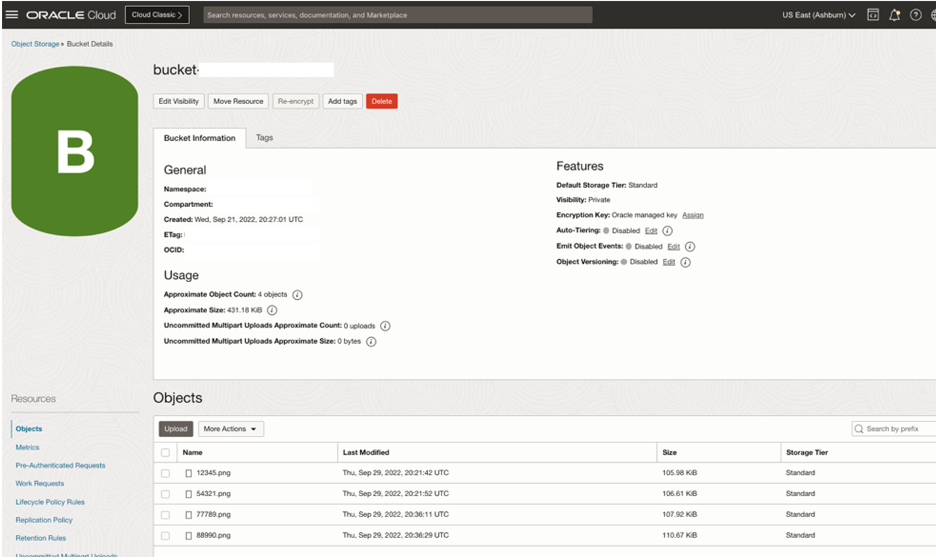The image size is (936, 560).
Task: Select the checkbox for 77789.png
Action: [165, 515]
